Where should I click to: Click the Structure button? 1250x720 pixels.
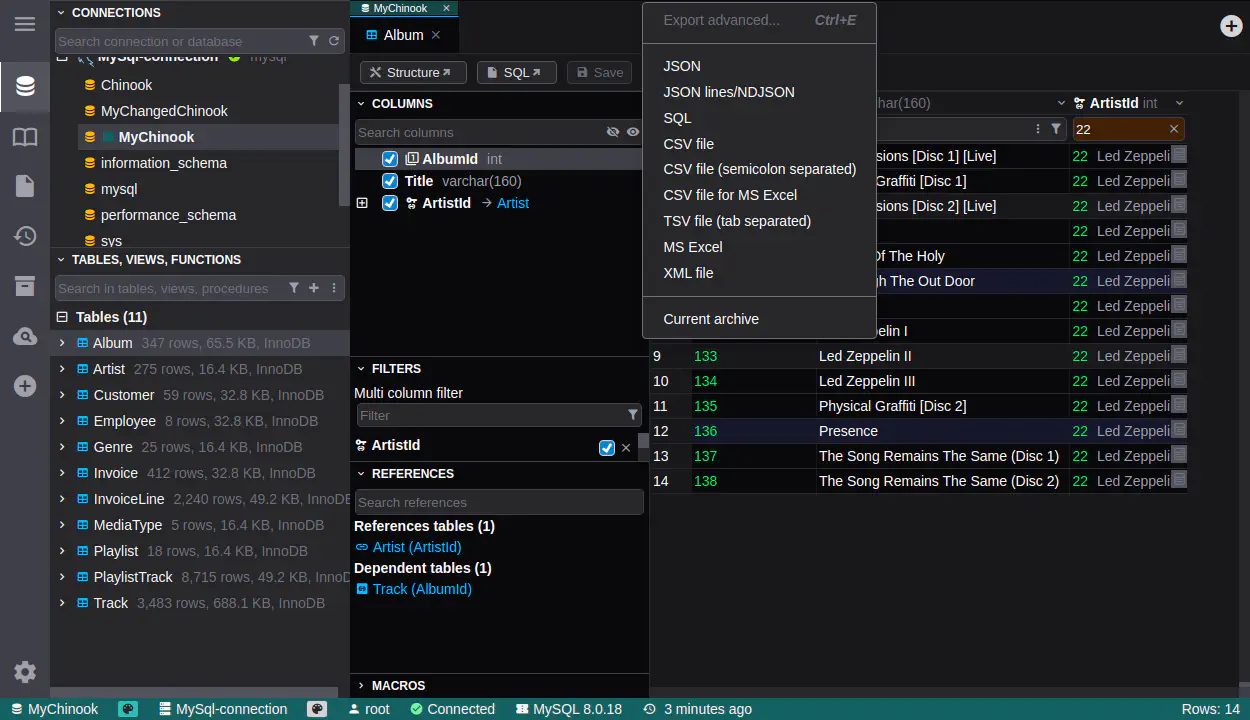pyautogui.click(x=412, y=72)
